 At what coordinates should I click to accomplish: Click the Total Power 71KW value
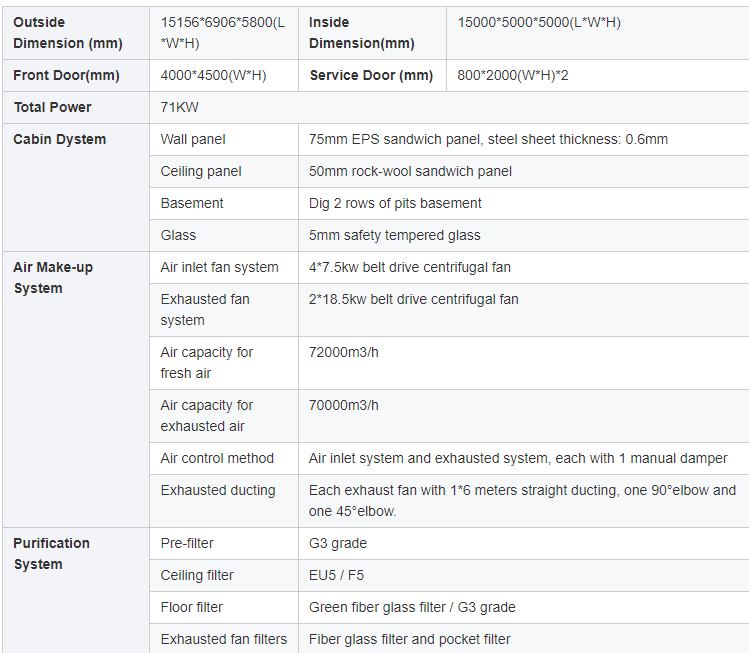click(x=182, y=107)
